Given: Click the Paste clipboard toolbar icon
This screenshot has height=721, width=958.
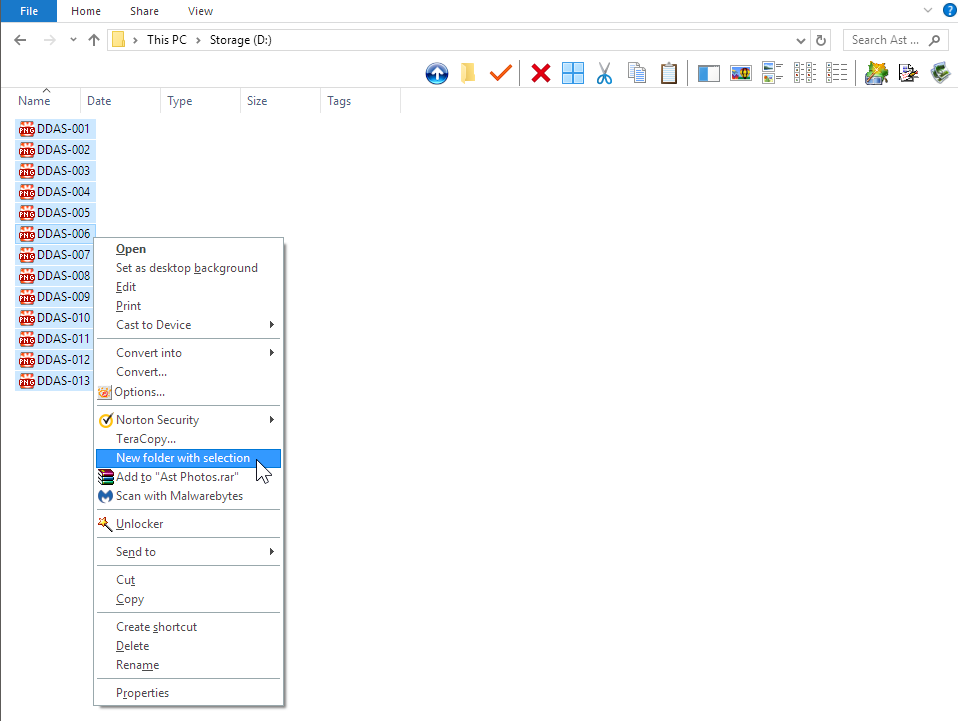Looking at the screenshot, I should [x=669, y=73].
